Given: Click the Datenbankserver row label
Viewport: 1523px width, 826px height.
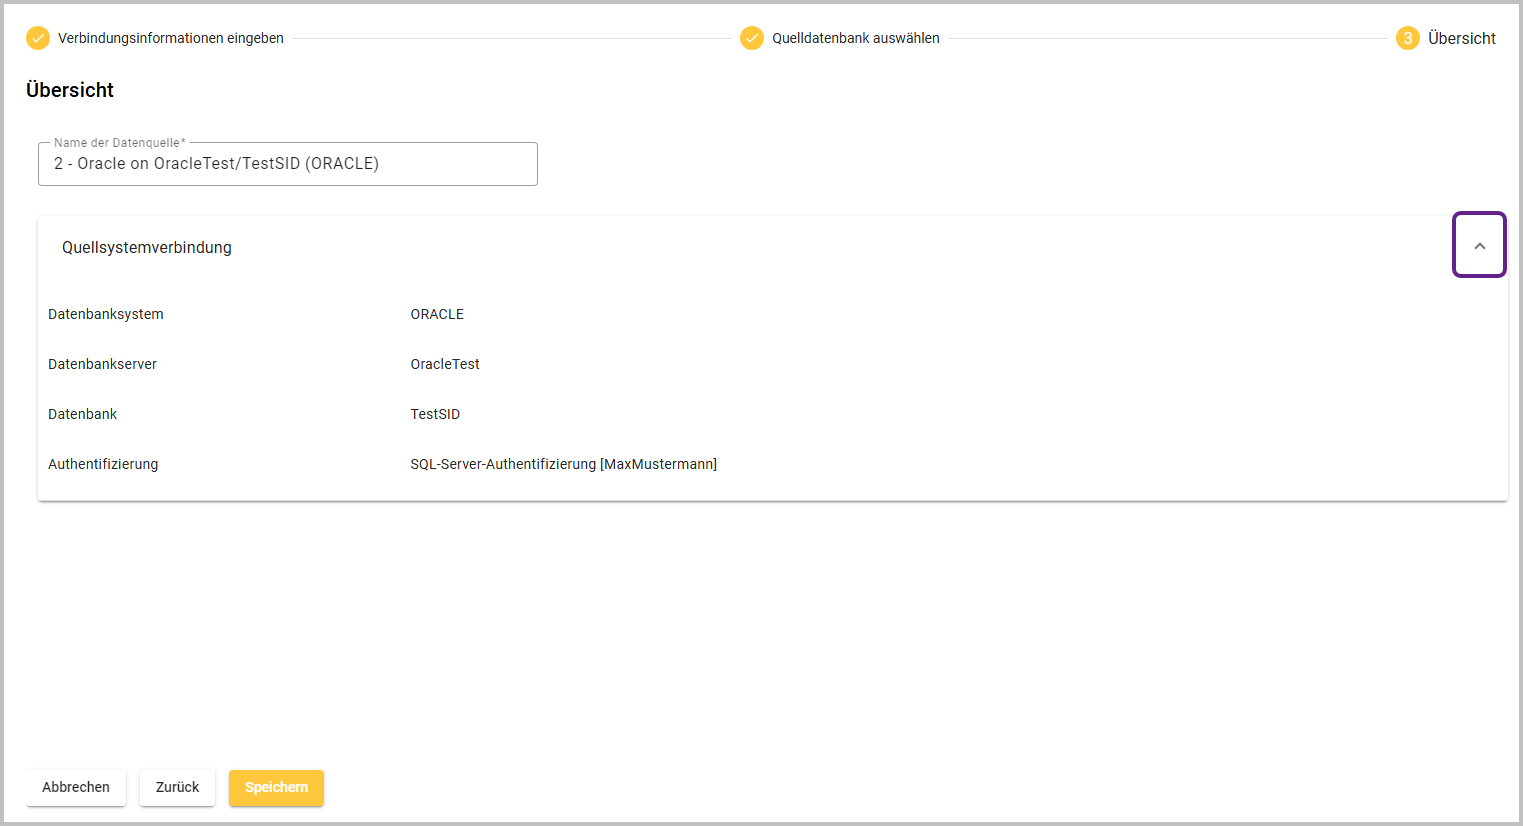Looking at the screenshot, I should 102,364.
